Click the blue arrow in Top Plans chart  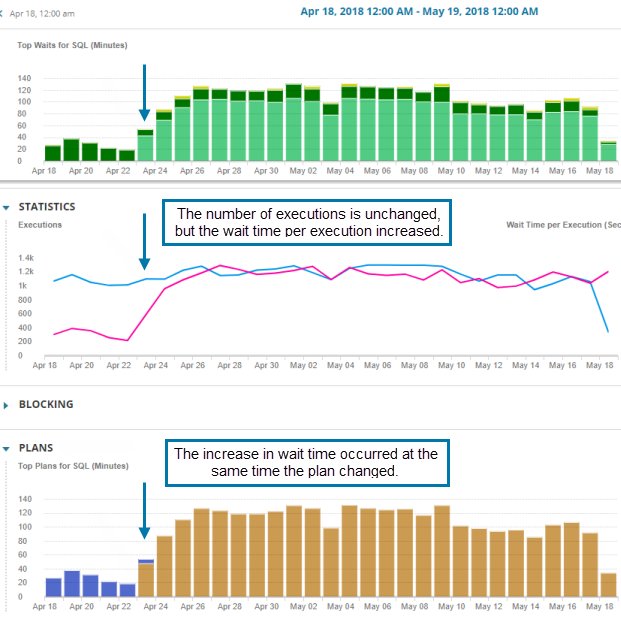click(x=145, y=511)
